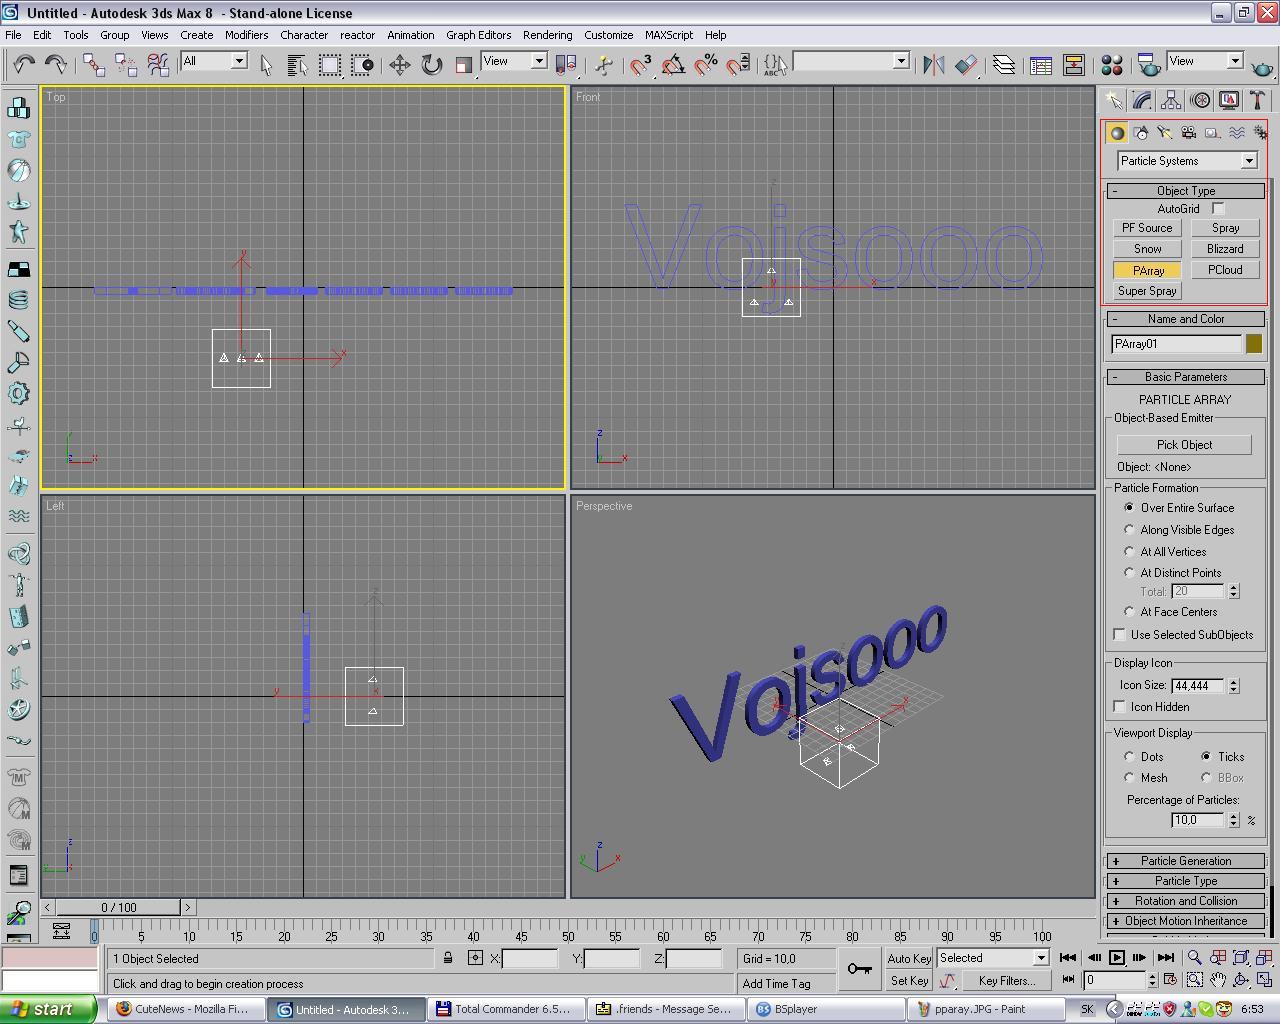Switch to Display command panel tab
Image resolution: width=1280 pixels, height=1024 pixels.
pos(1229,100)
